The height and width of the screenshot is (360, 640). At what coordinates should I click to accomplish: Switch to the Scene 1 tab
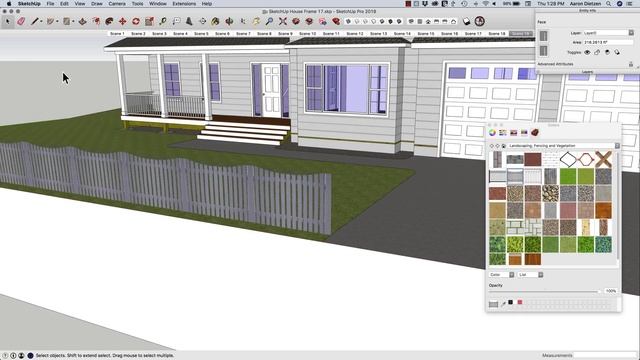[x=117, y=33]
